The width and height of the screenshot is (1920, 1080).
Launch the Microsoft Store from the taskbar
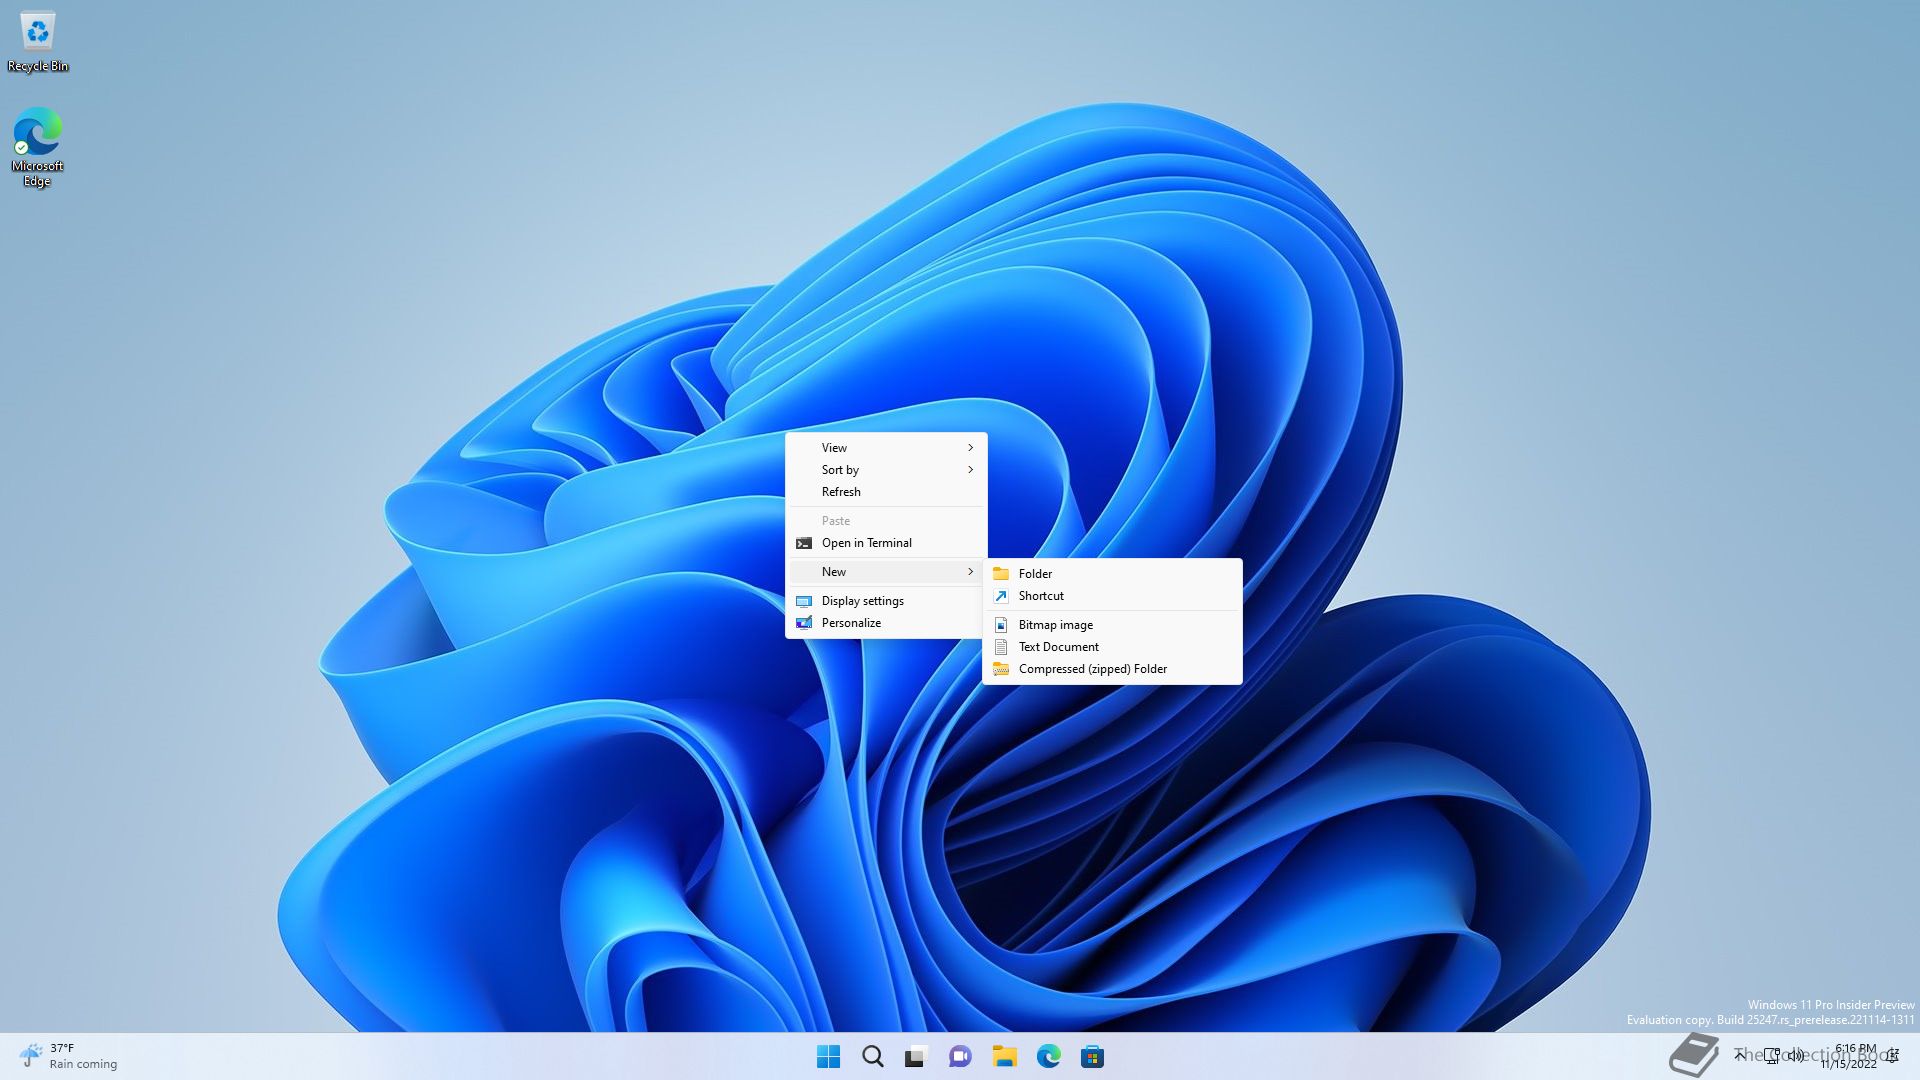(1092, 1056)
